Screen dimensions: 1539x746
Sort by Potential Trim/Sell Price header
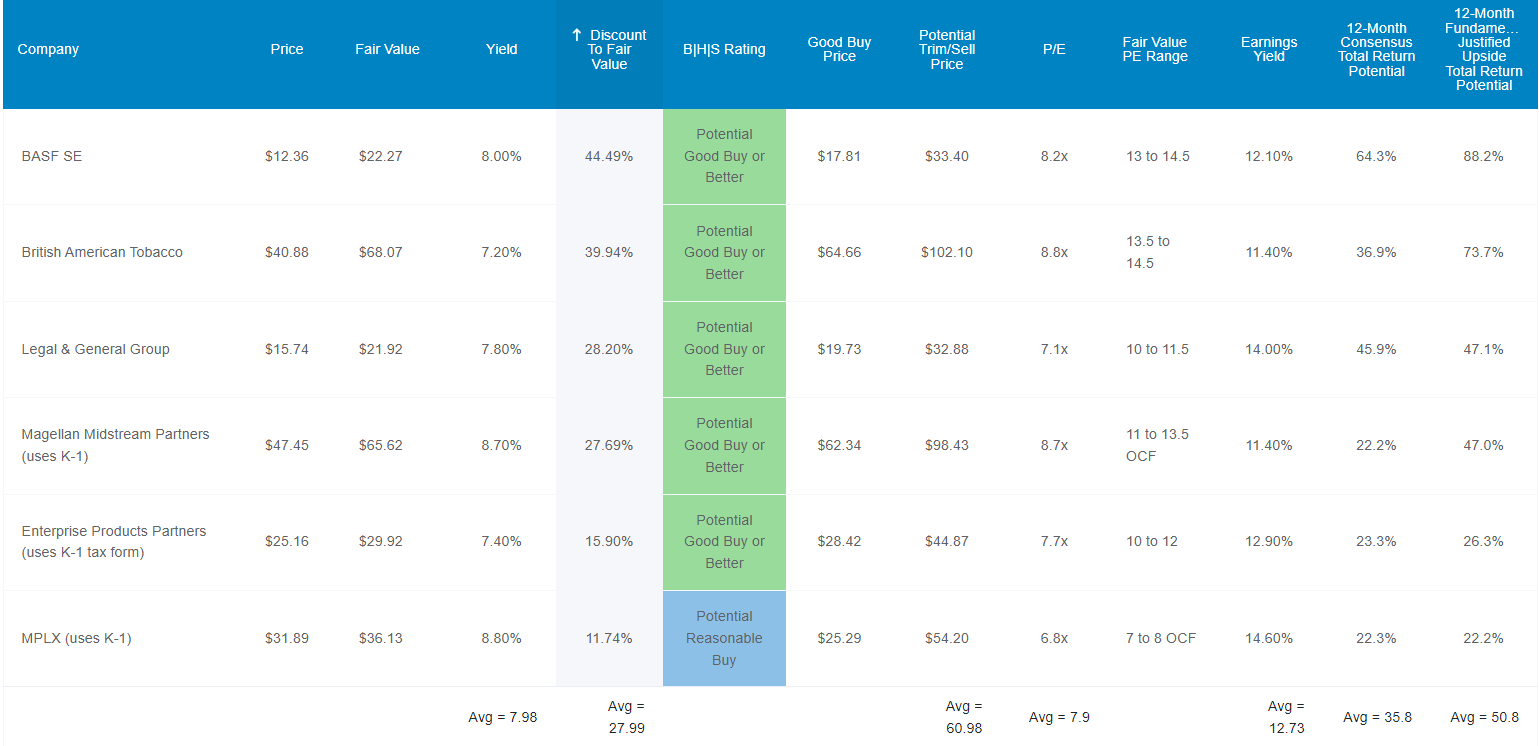tap(947, 49)
